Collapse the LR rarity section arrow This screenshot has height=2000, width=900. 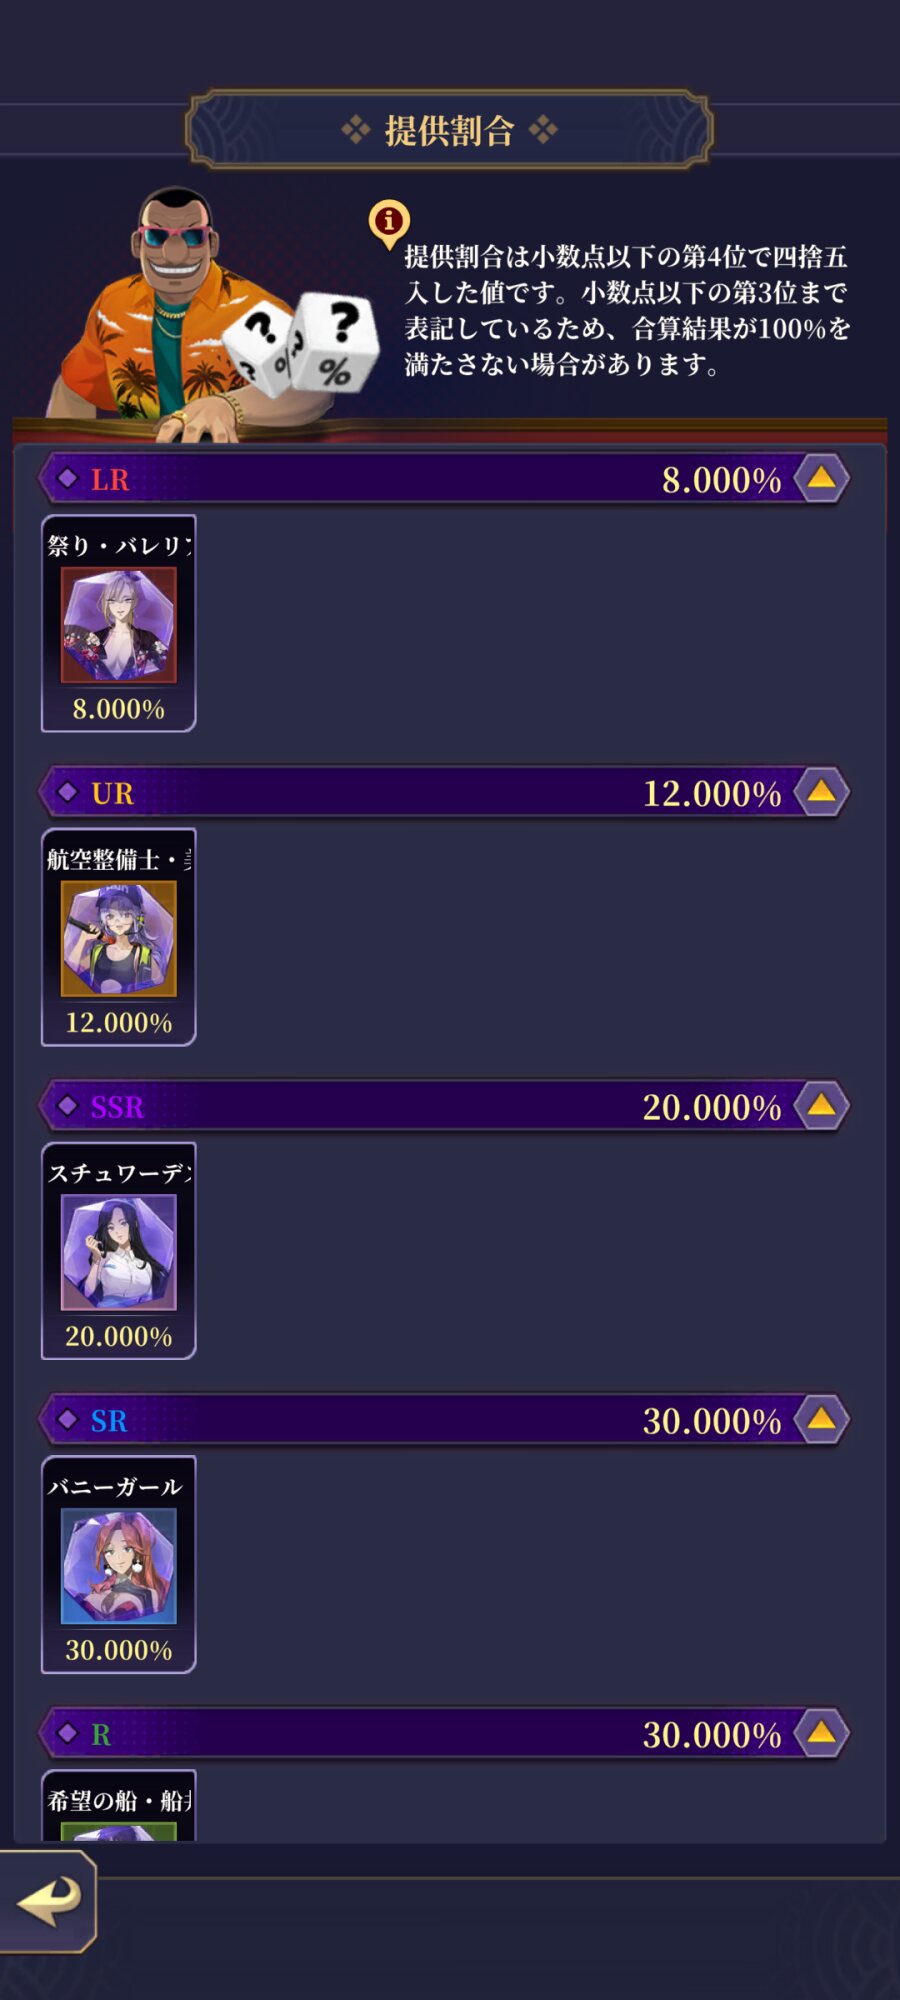pyautogui.click(x=821, y=479)
